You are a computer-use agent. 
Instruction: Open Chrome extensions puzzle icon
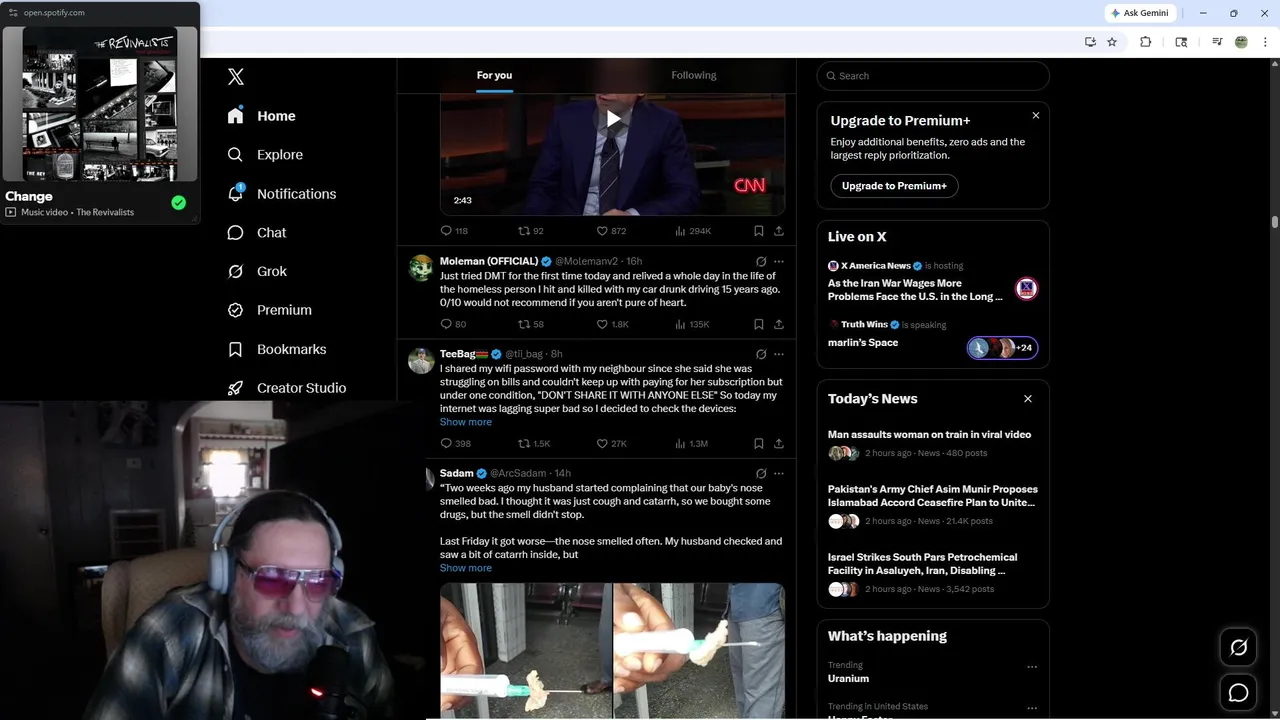1146,42
